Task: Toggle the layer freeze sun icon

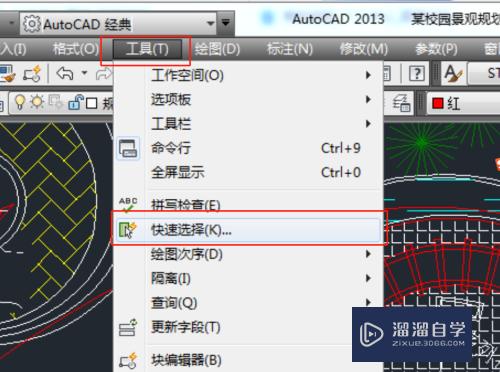Action: [x=37, y=102]
